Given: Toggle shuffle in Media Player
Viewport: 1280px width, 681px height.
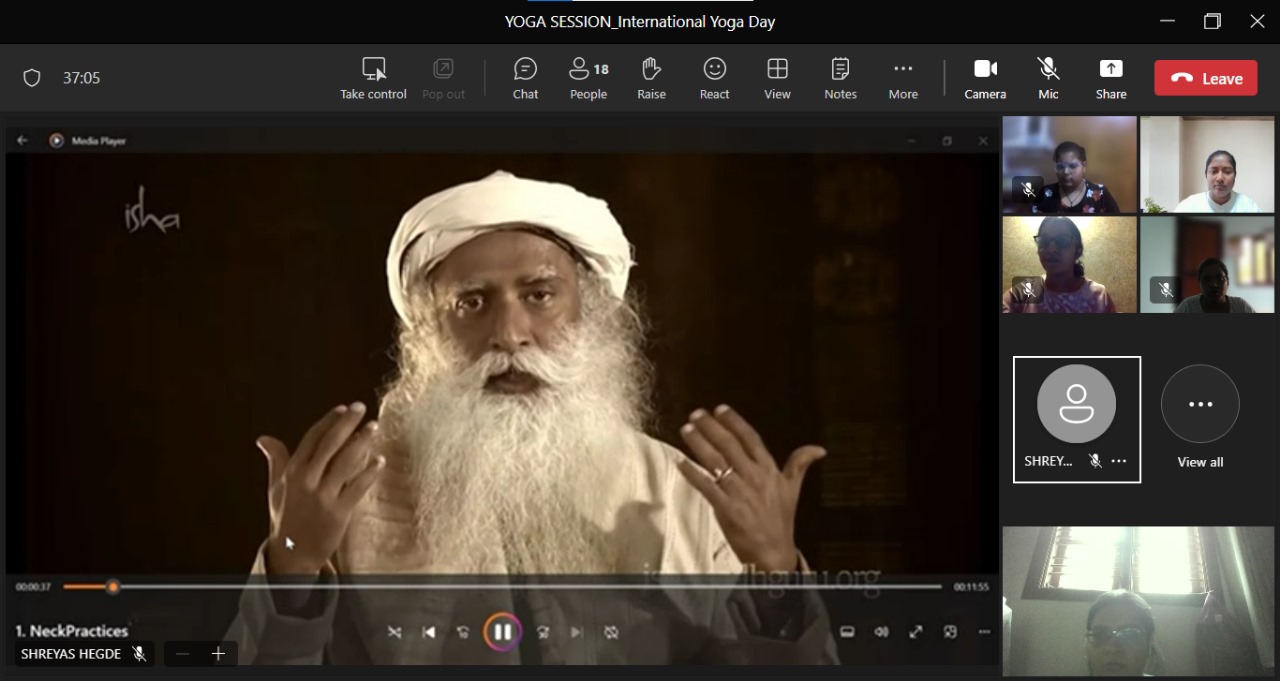Looking at the screenshot, I should 394,632.
